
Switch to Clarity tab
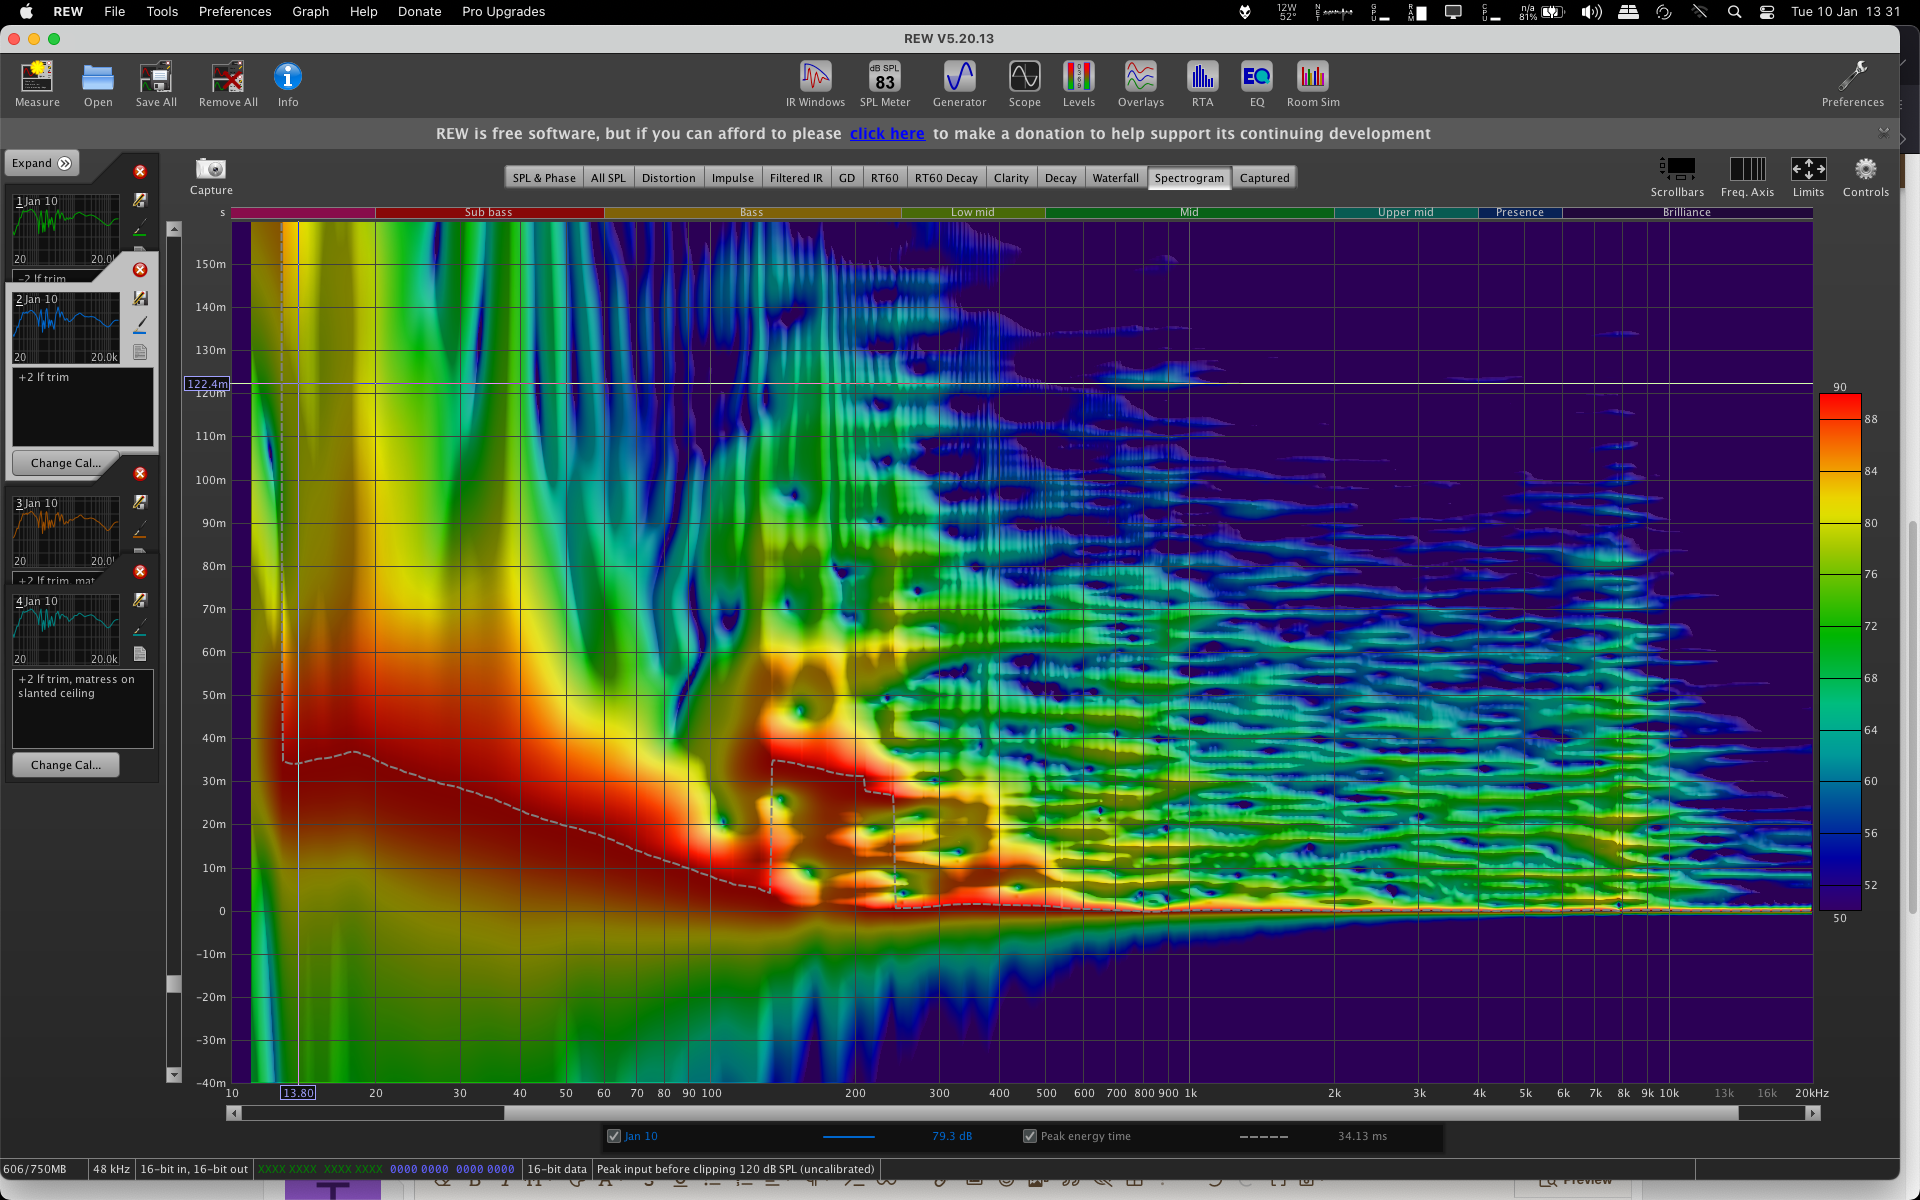[x=1011, y=178]
